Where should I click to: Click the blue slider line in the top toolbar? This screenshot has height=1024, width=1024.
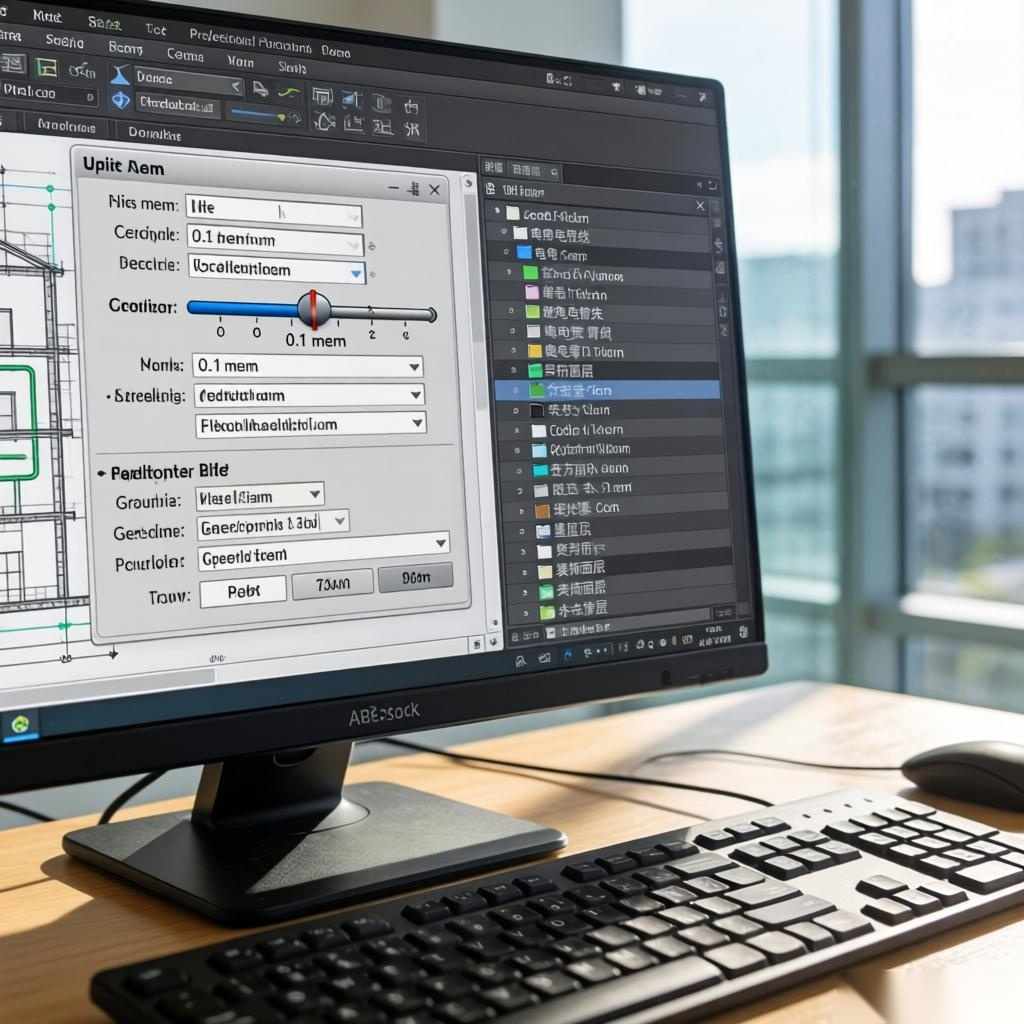(258, 114)
